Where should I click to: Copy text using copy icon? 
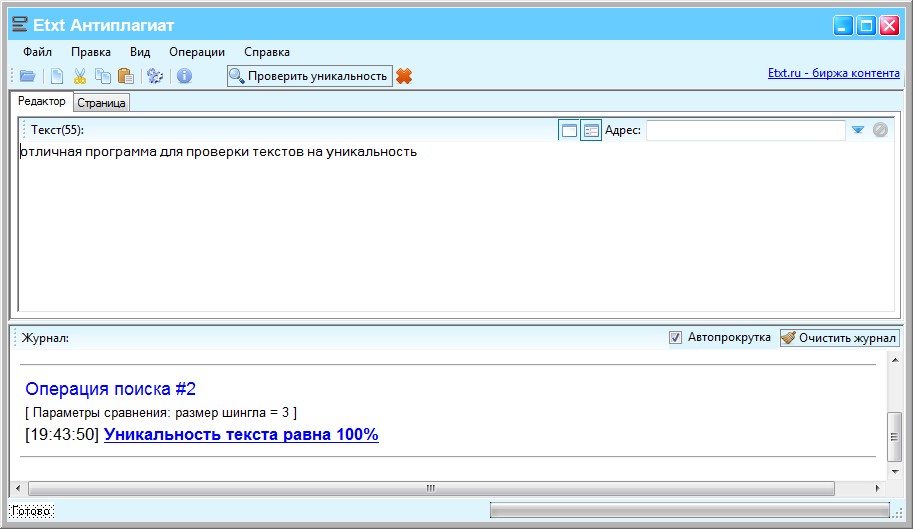pyautogui.click(x=103, y=76)
